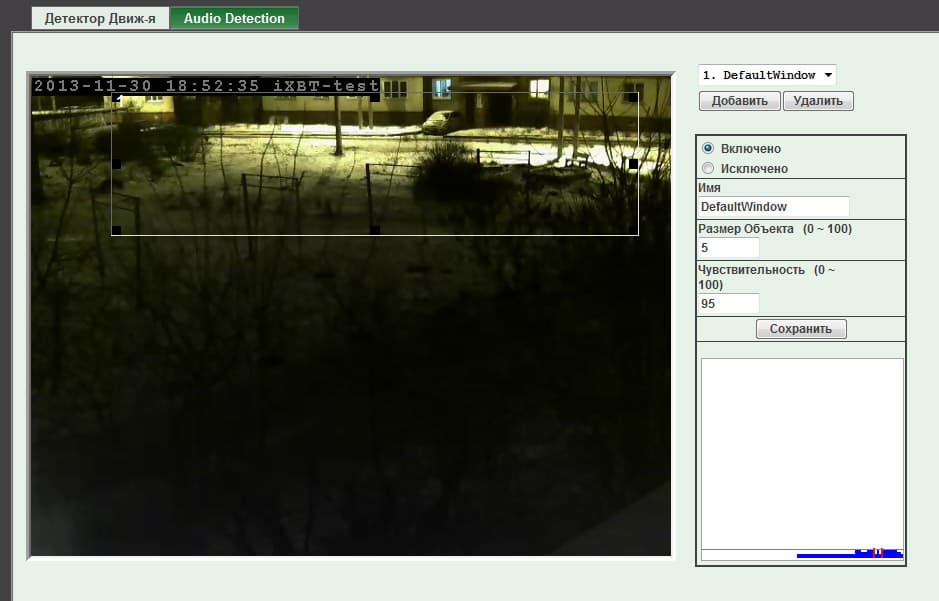Screen dimensions: 939x601
Task: Click the bottom-middle handle of detection window
Action: (375, 230)
